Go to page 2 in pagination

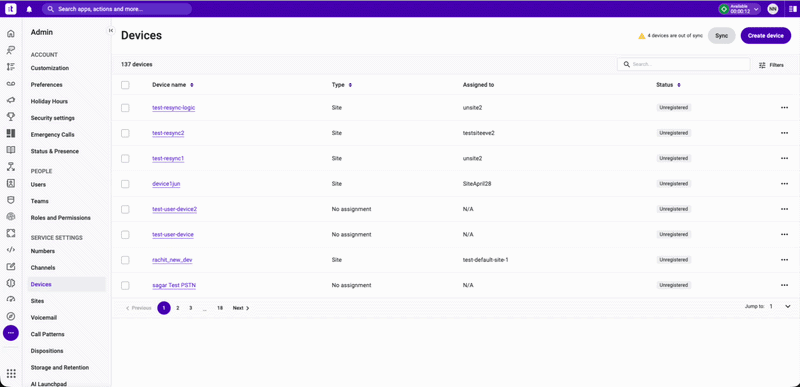point(178,308)
